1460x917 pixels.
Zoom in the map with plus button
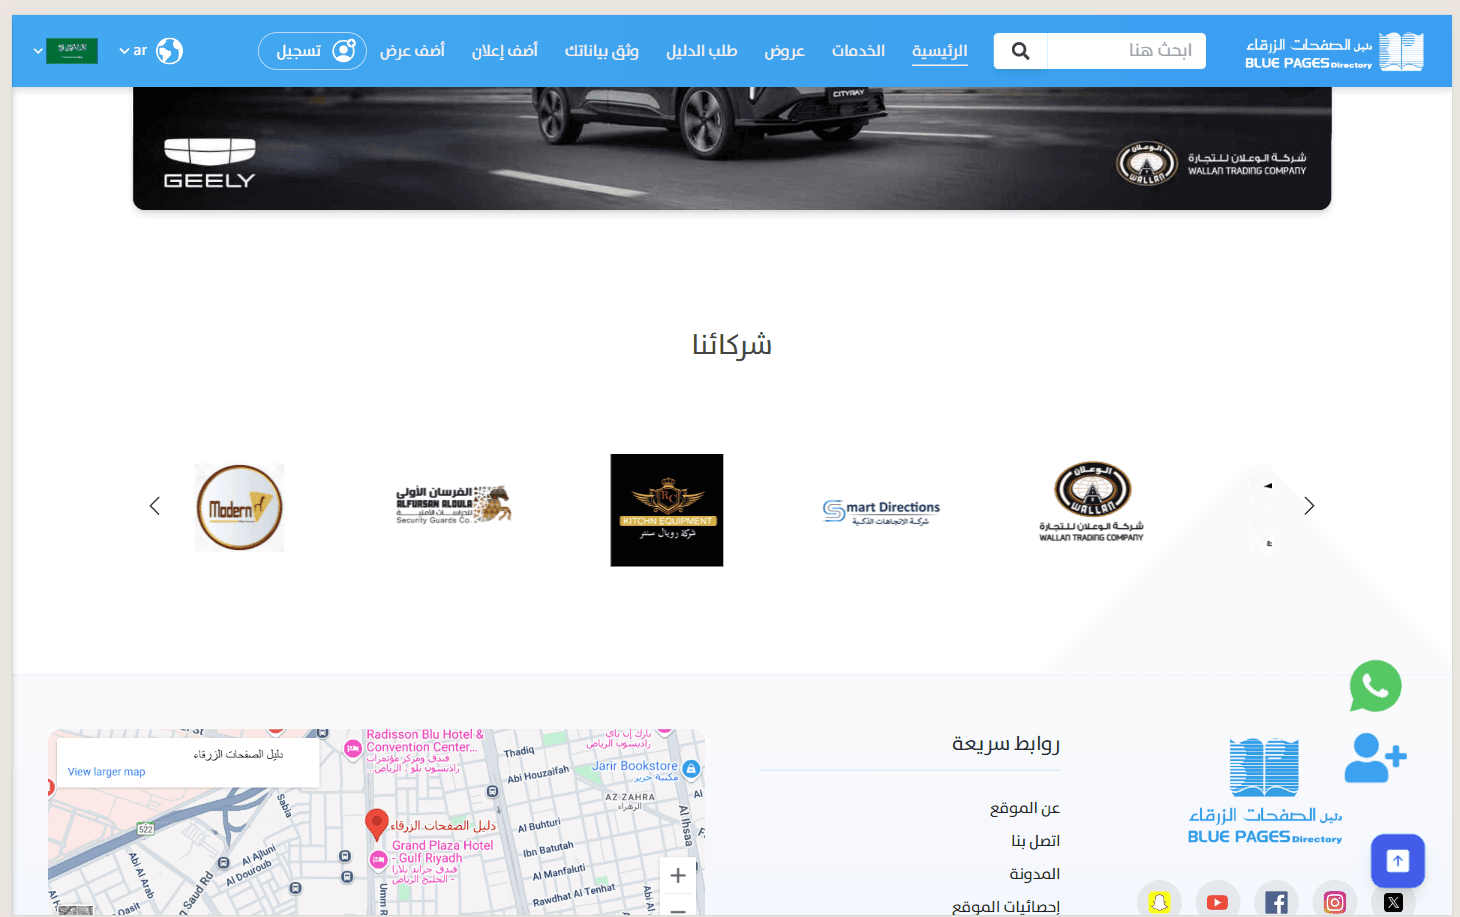tap(678, 876)
